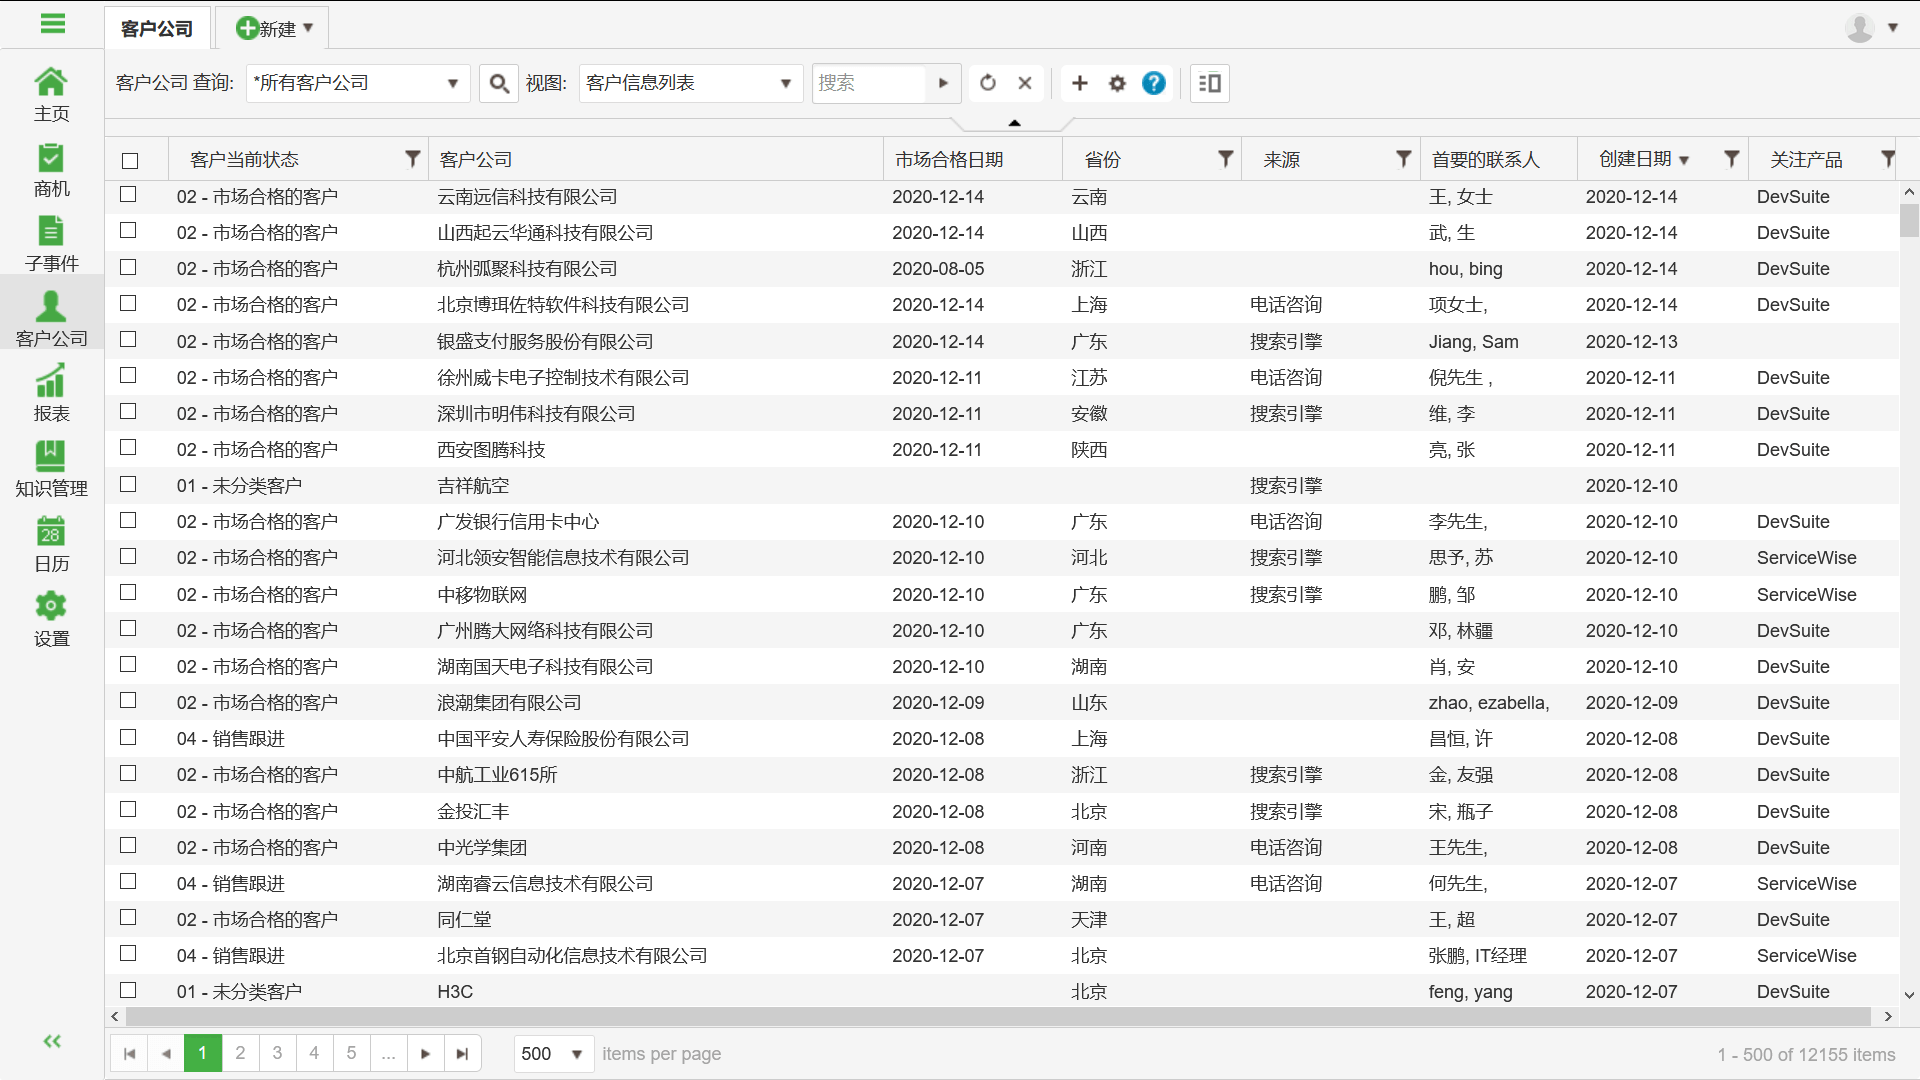This screenshot has height=1080, width=1920.
Task: Open the 新建 dropdown
Action: (x=273, y=28)
